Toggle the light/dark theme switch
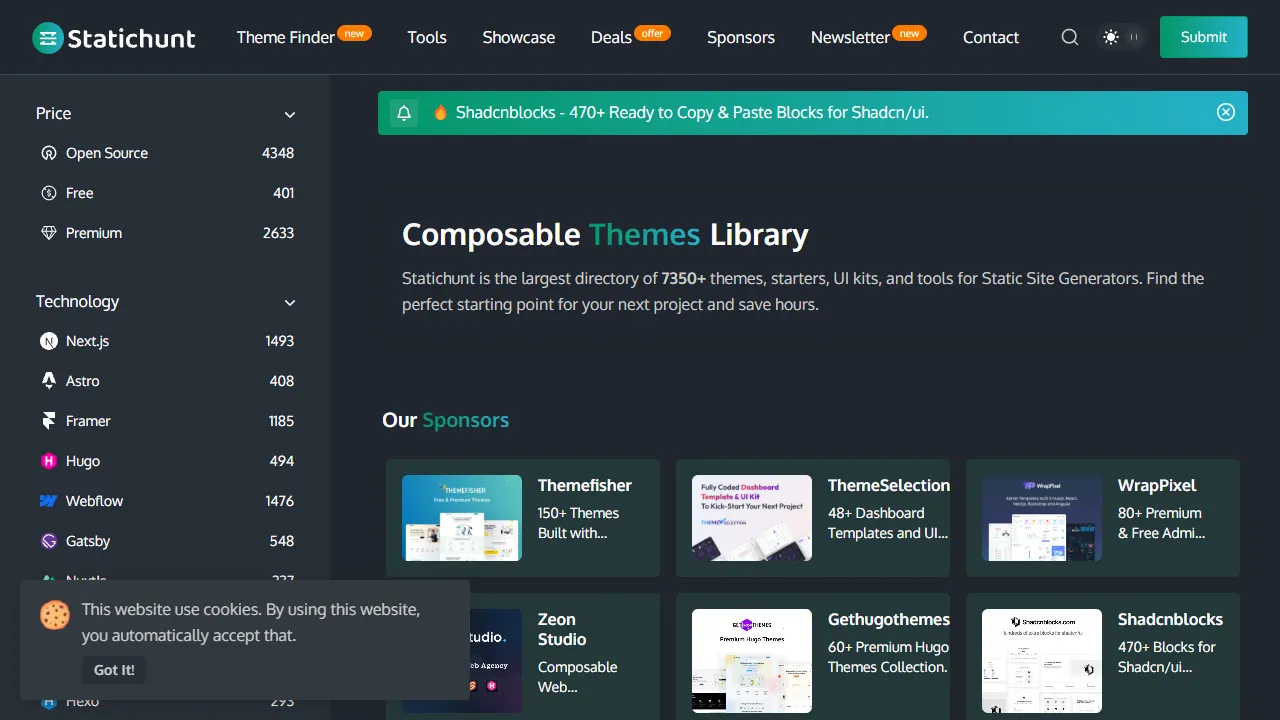This screenshot has width=1280, height=720. 1122,37
